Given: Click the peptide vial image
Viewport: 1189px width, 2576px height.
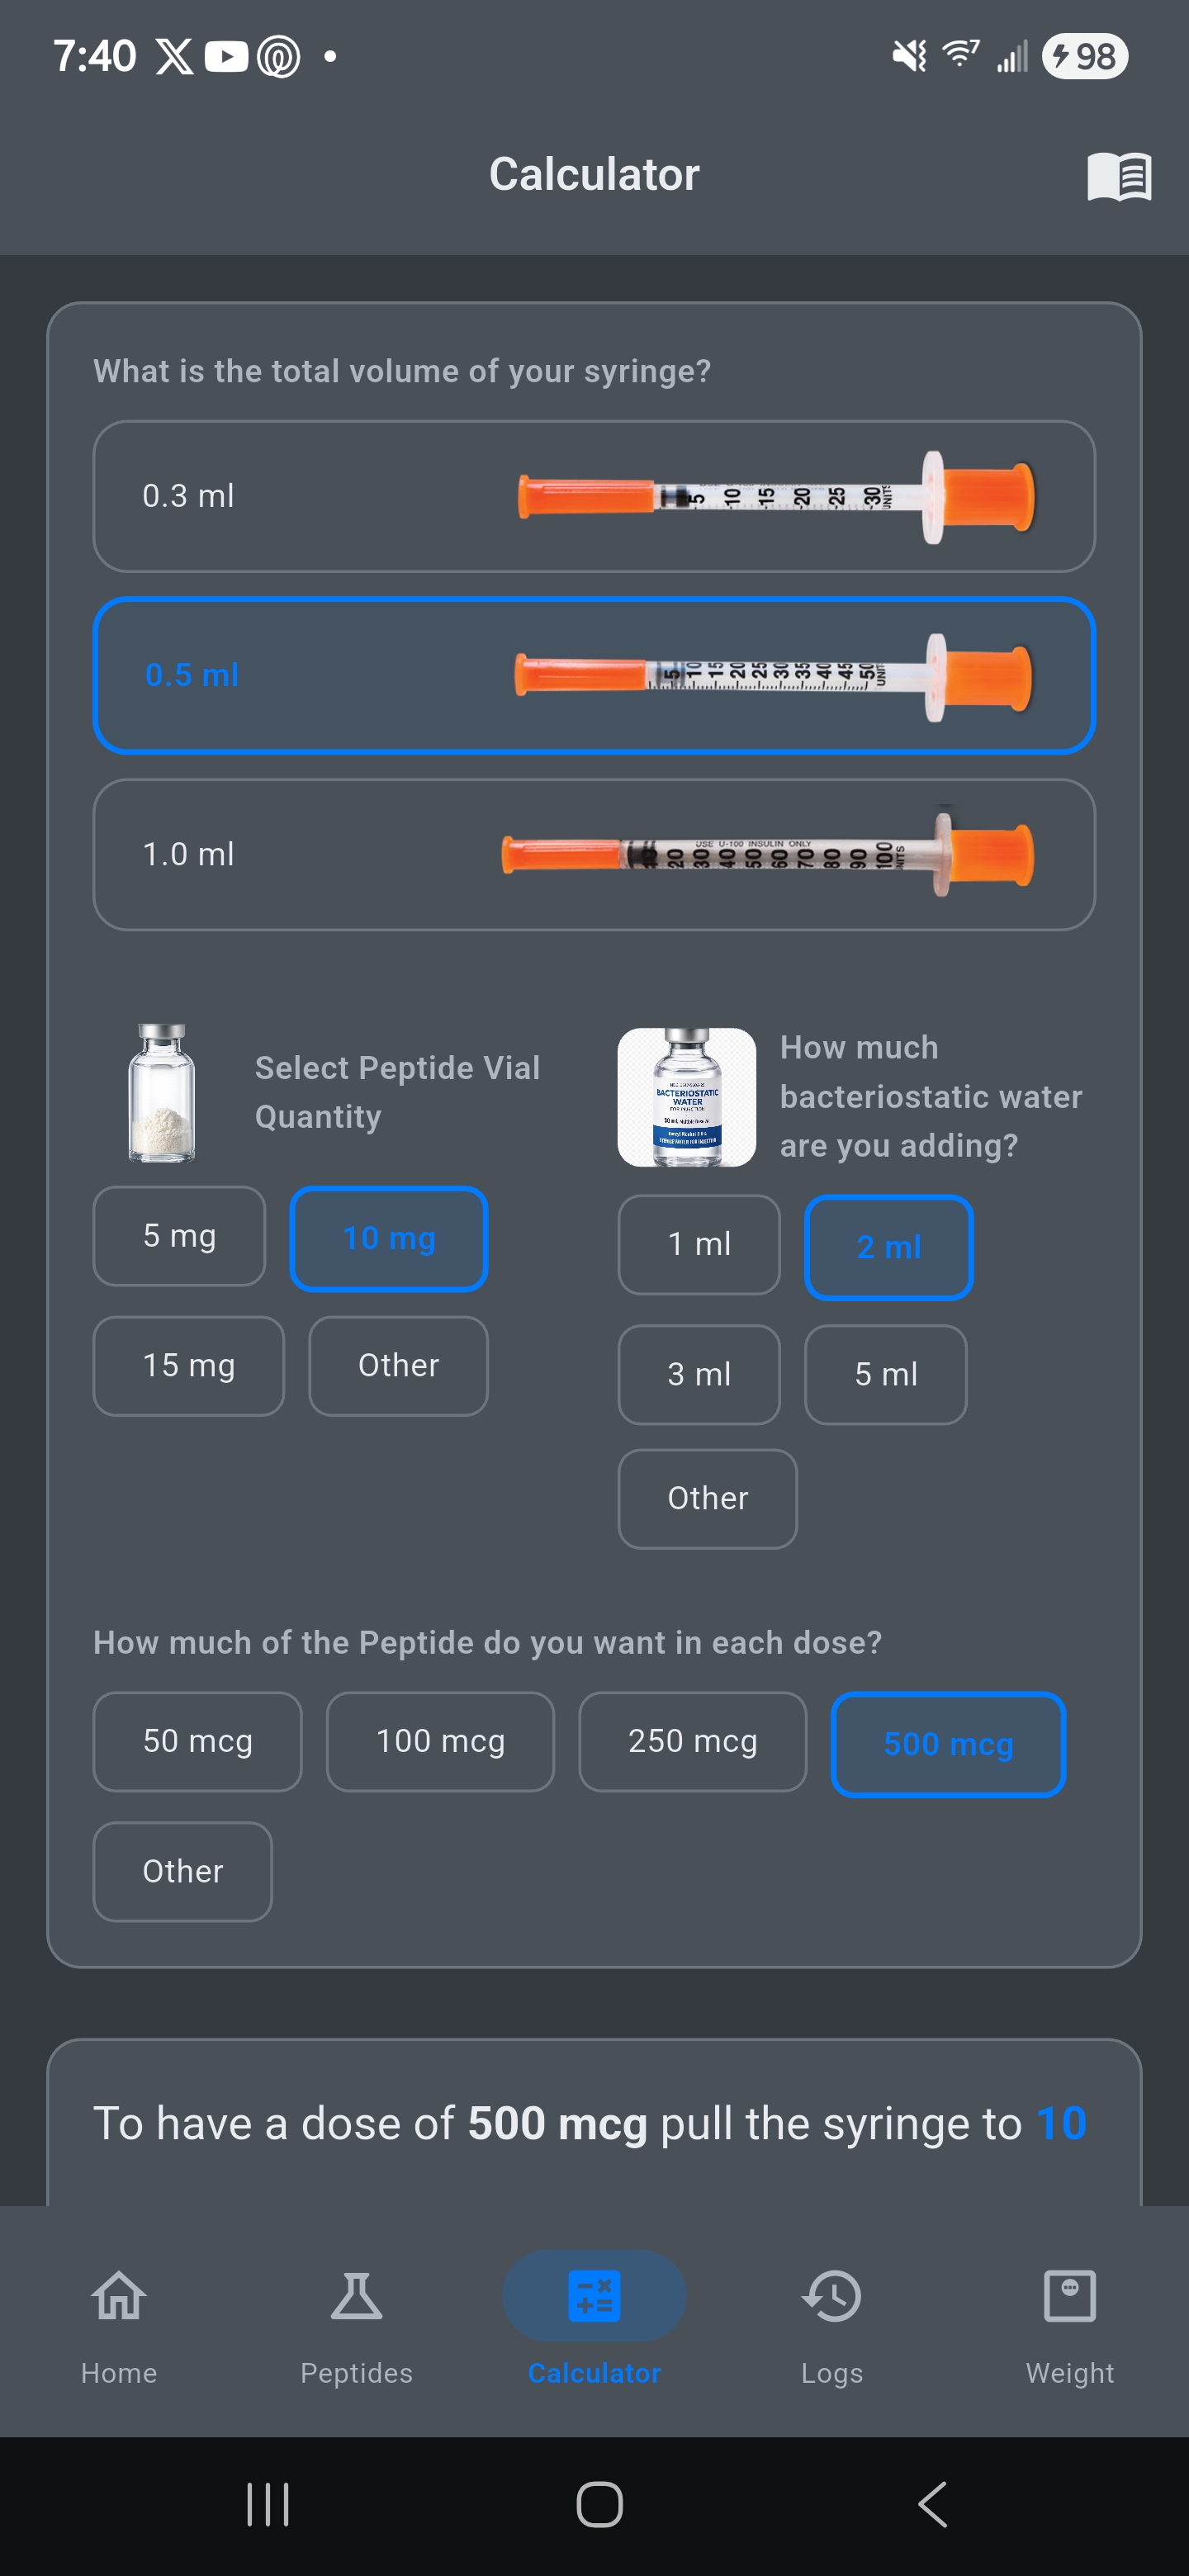Looking at the screenshot, I should (160, 1093).
